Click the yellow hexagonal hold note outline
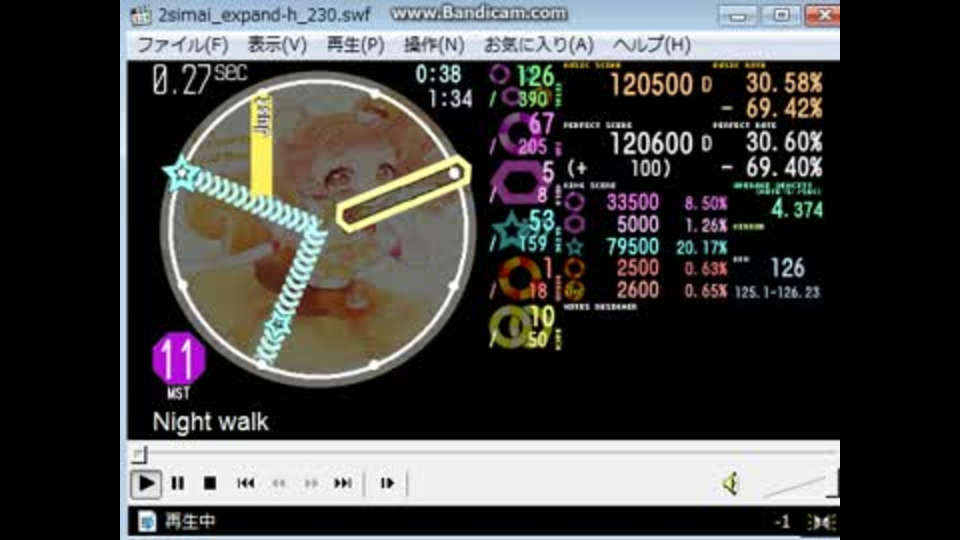The image size is (960, 540). [x=403, y=193]
